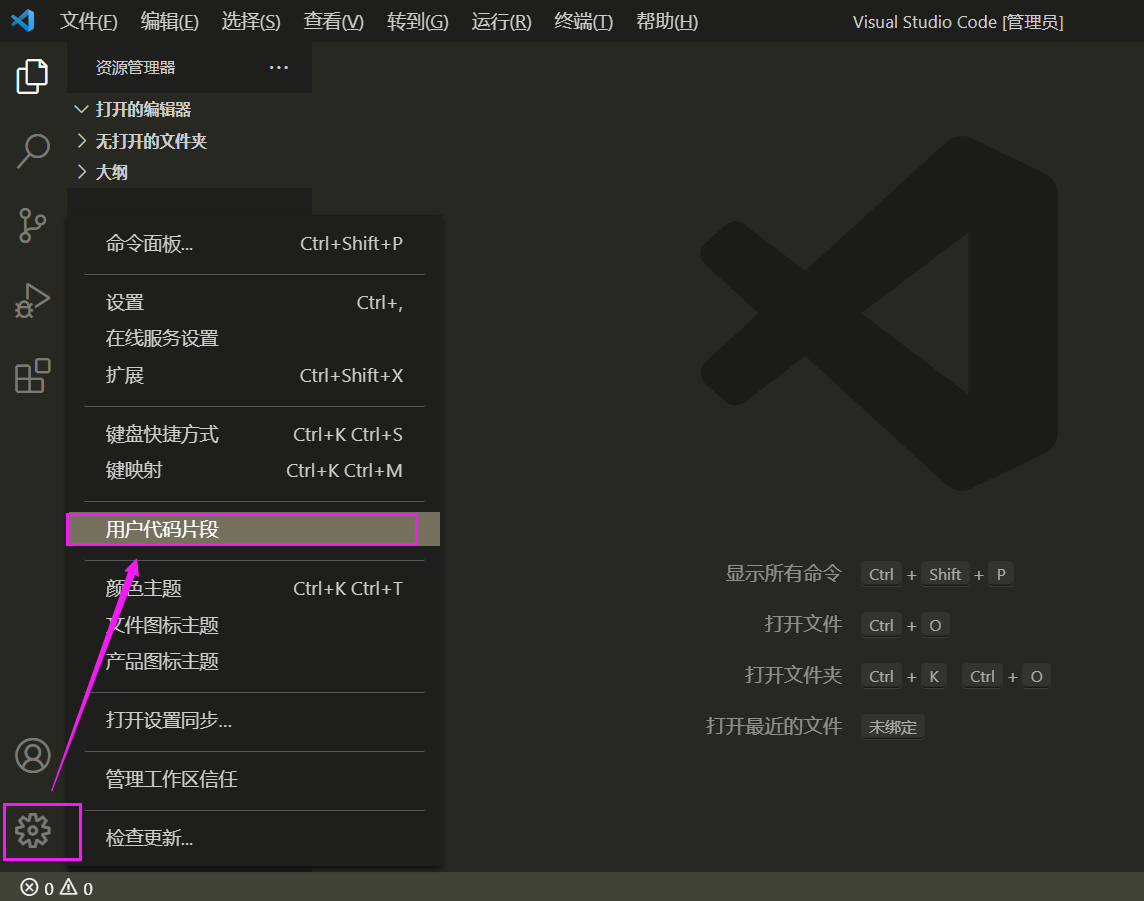Choose 文件图标主题 menu entry

(254, 625)
